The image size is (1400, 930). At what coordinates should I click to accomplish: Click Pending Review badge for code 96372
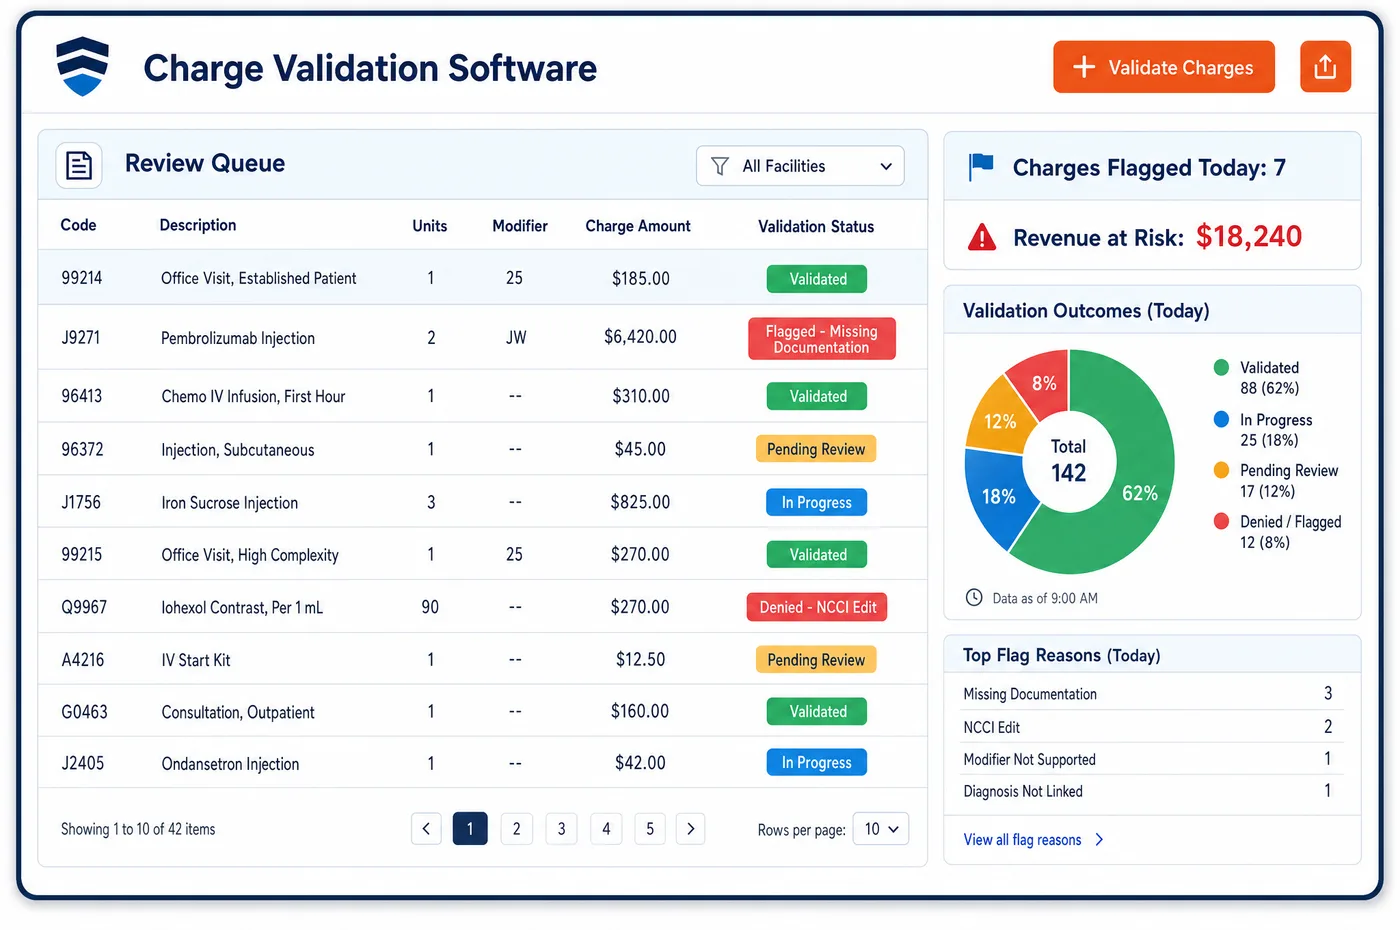point(816,449)
